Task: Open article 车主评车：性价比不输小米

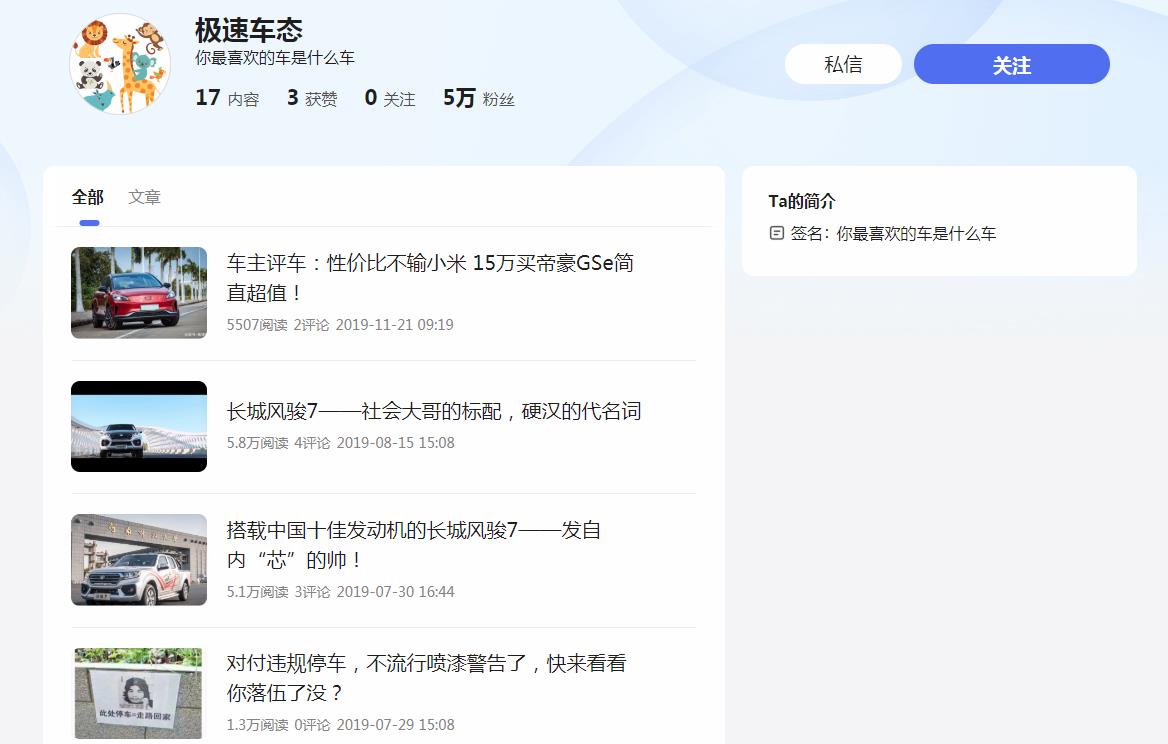Action: click(x=431, y=278)
